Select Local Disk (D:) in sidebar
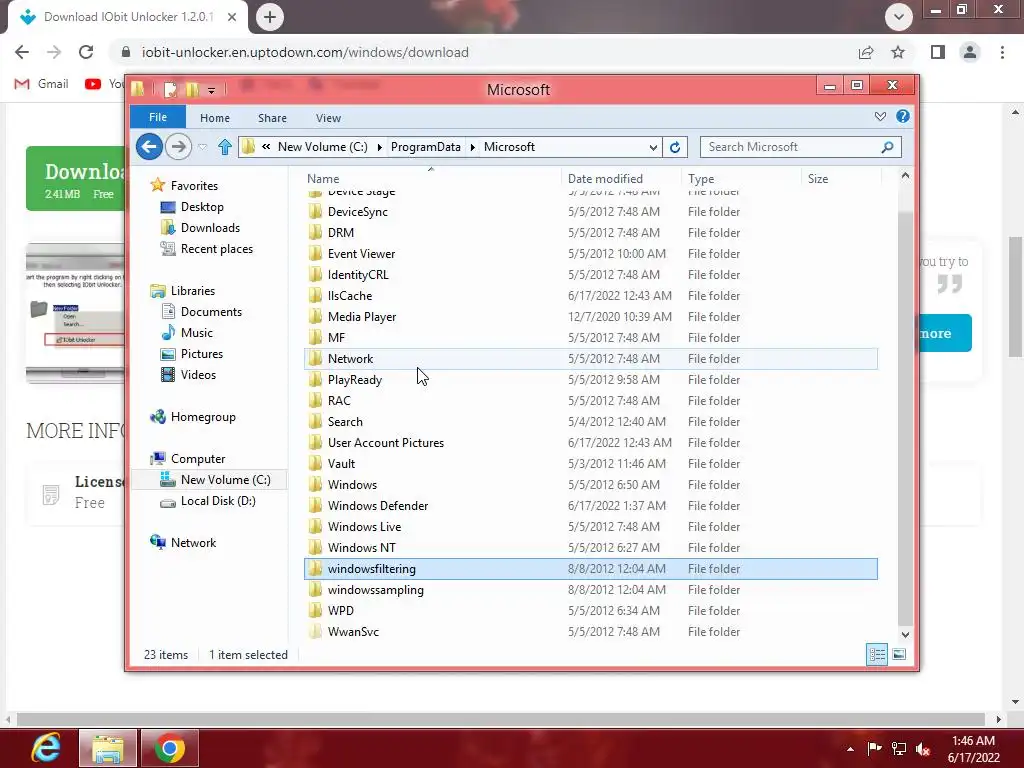 click(217, 501)
